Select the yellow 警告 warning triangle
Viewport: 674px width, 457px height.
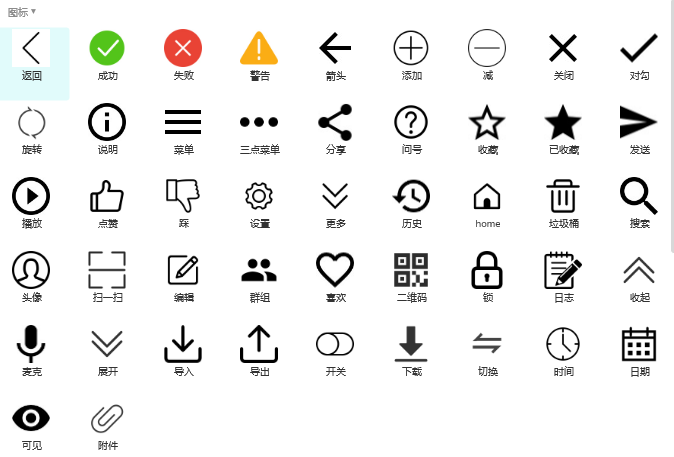[259, 48]
